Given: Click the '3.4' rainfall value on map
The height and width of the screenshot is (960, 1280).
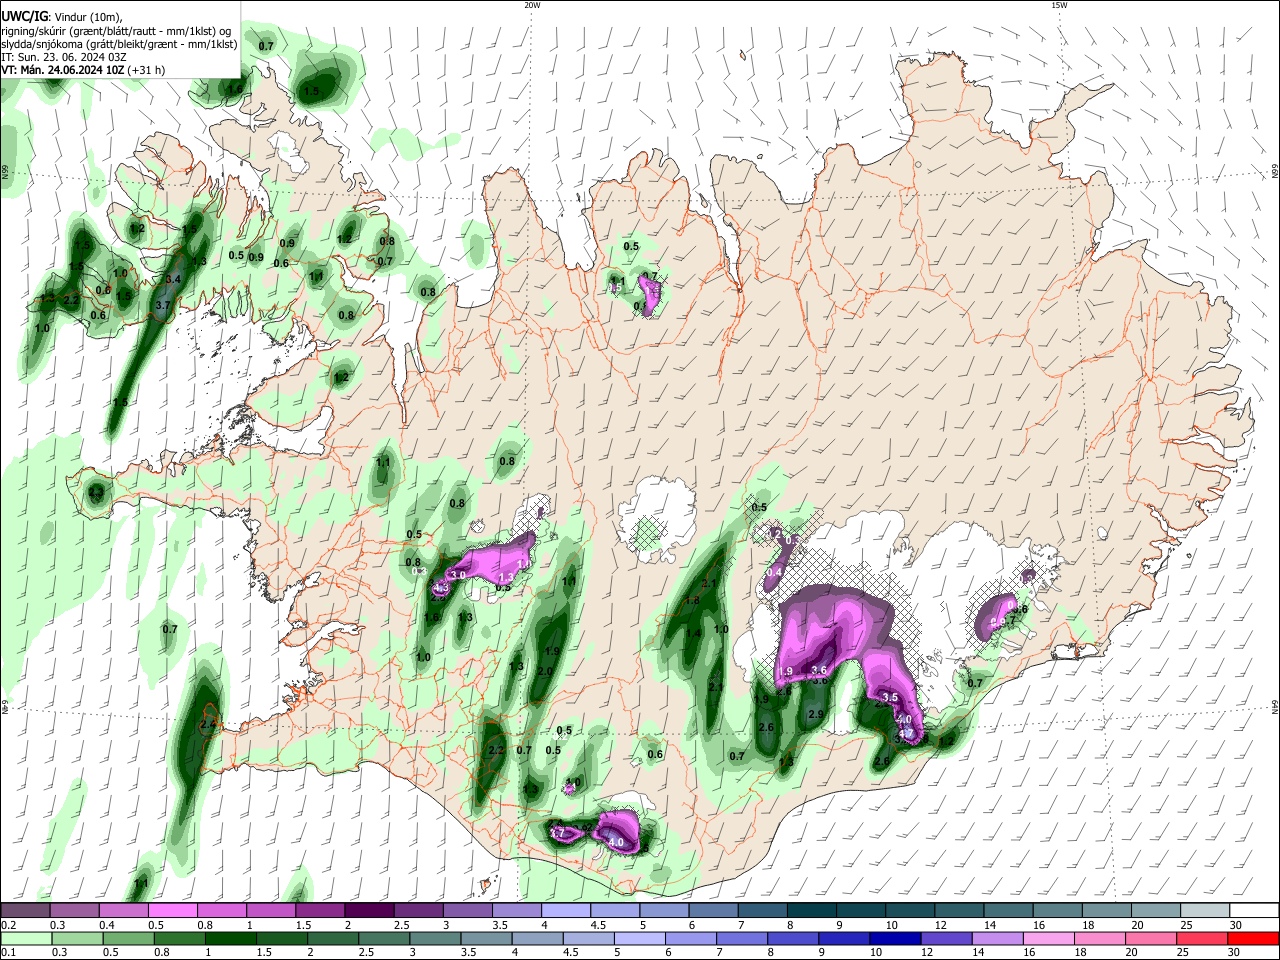Looking at the screenshot, I should (x=173, y=278).
